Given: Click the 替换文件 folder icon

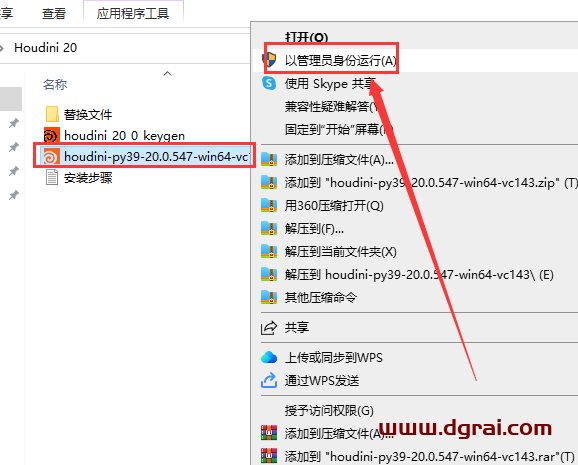Looking at the screenshot, I should pyautogui.click(x=52, y=114).
